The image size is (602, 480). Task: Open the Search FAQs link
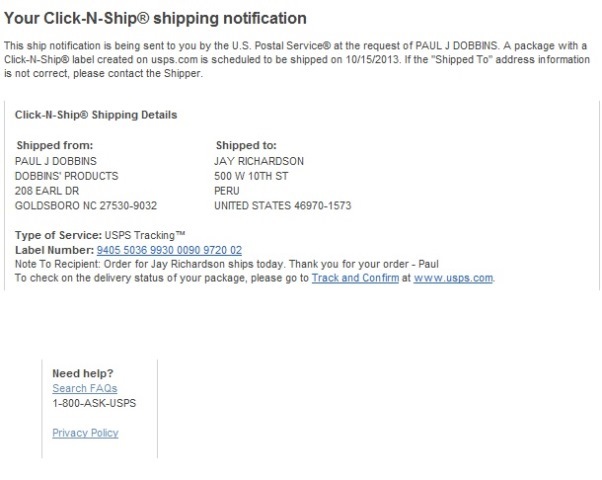pos(85,388)
